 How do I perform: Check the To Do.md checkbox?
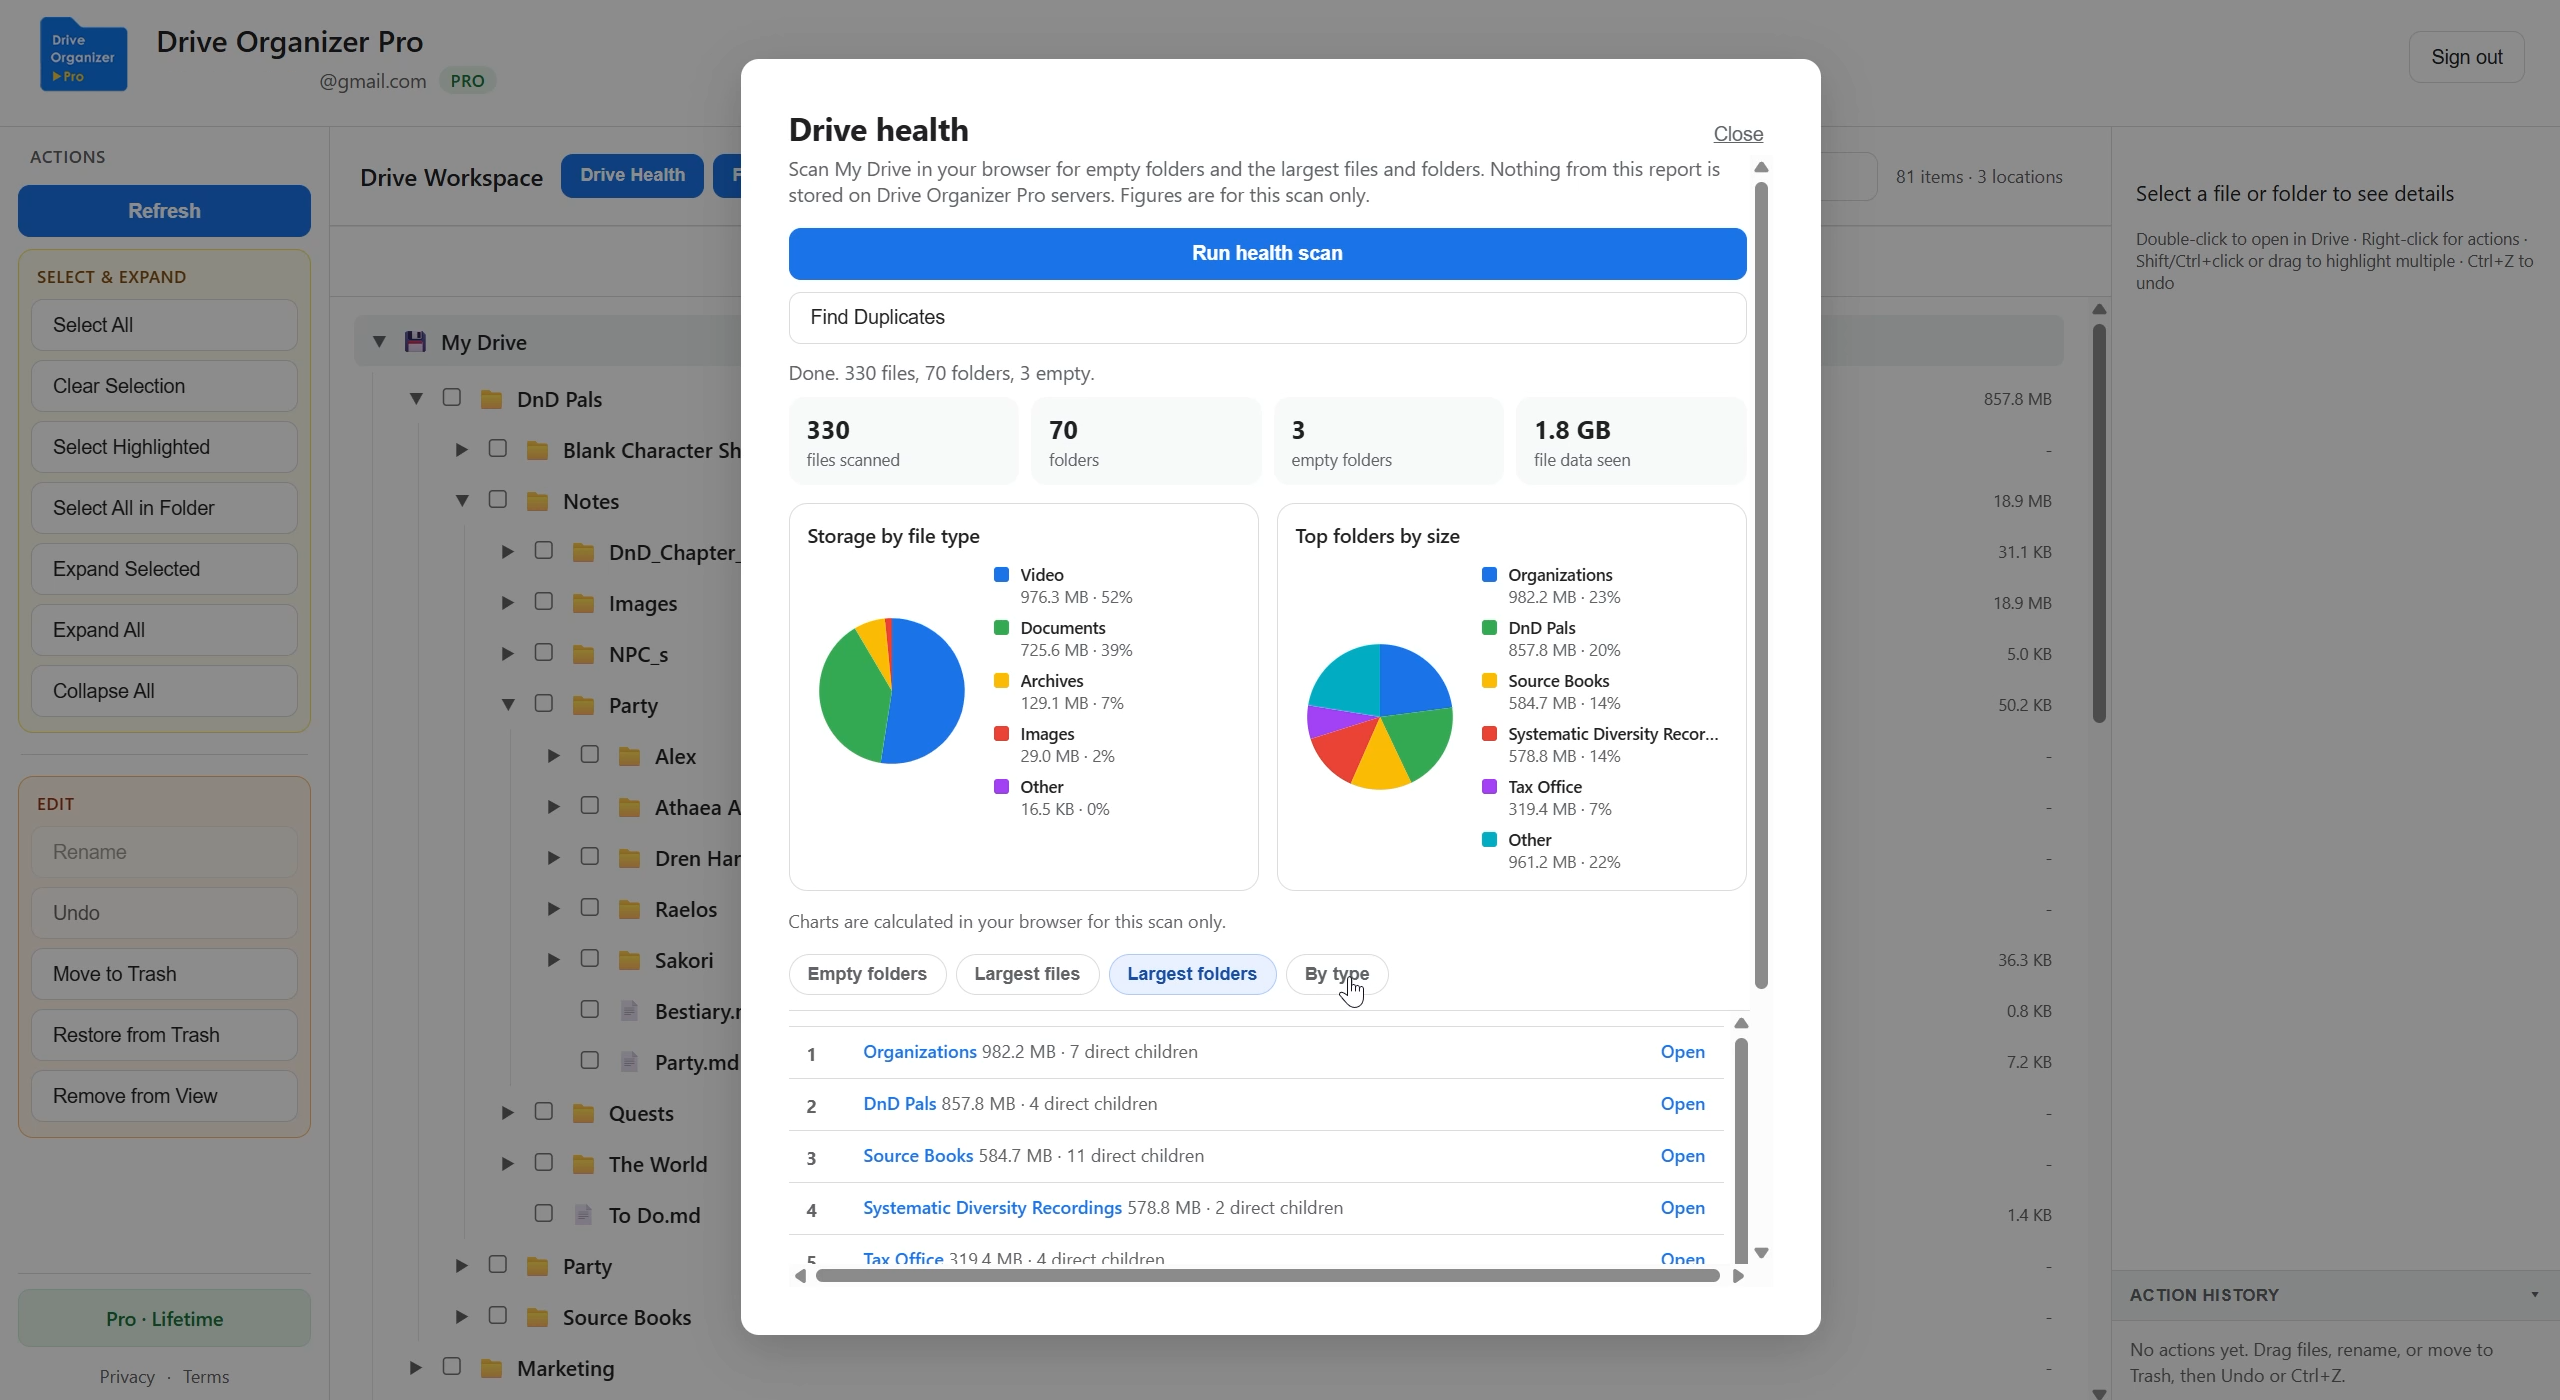(x=544, y=1214)
